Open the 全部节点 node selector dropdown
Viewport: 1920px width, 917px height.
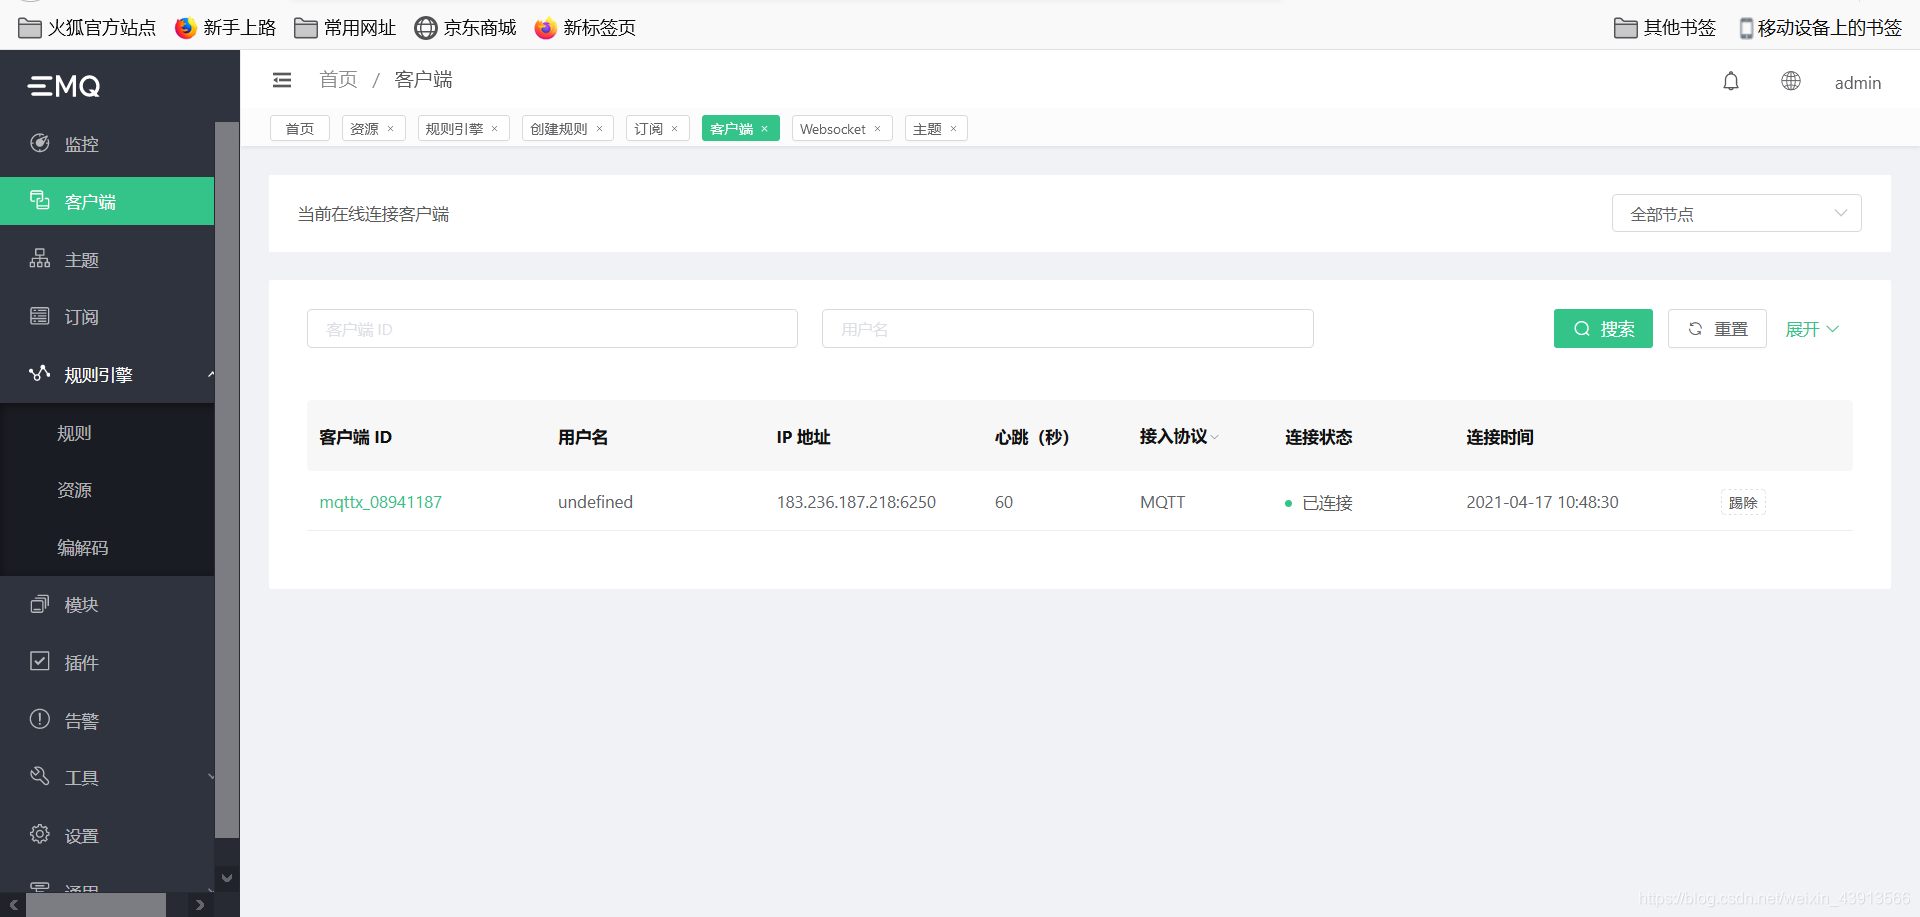1736,212
